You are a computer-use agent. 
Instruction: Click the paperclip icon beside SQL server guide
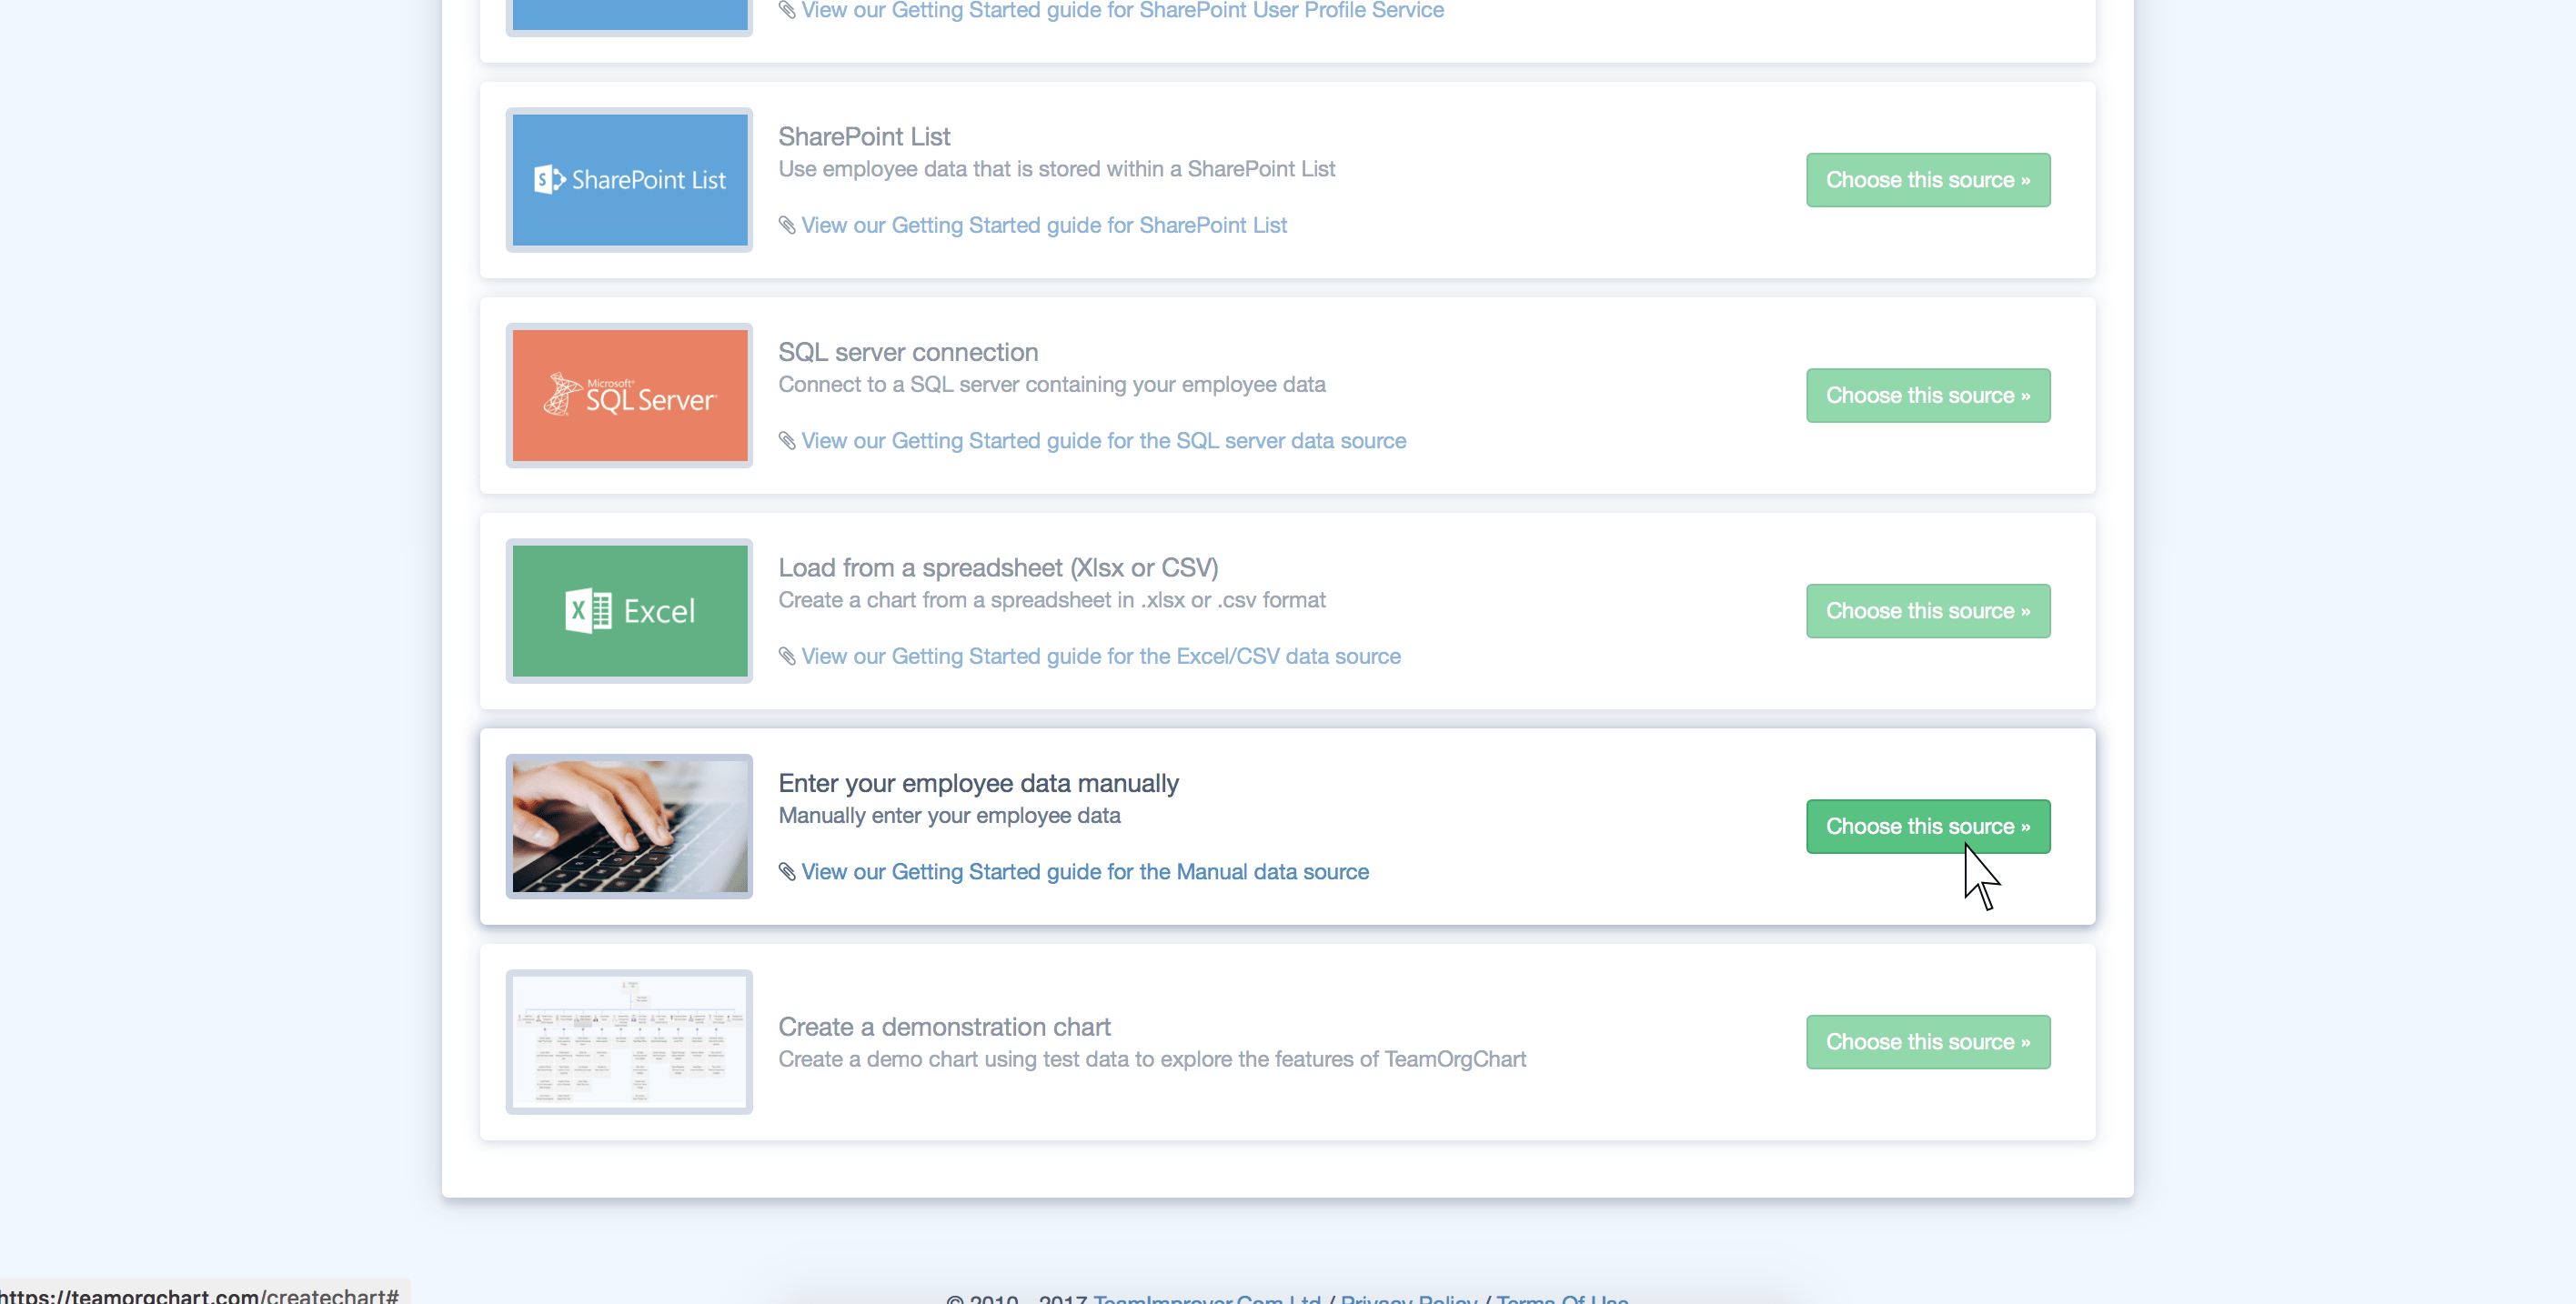[x=787, y=441]
